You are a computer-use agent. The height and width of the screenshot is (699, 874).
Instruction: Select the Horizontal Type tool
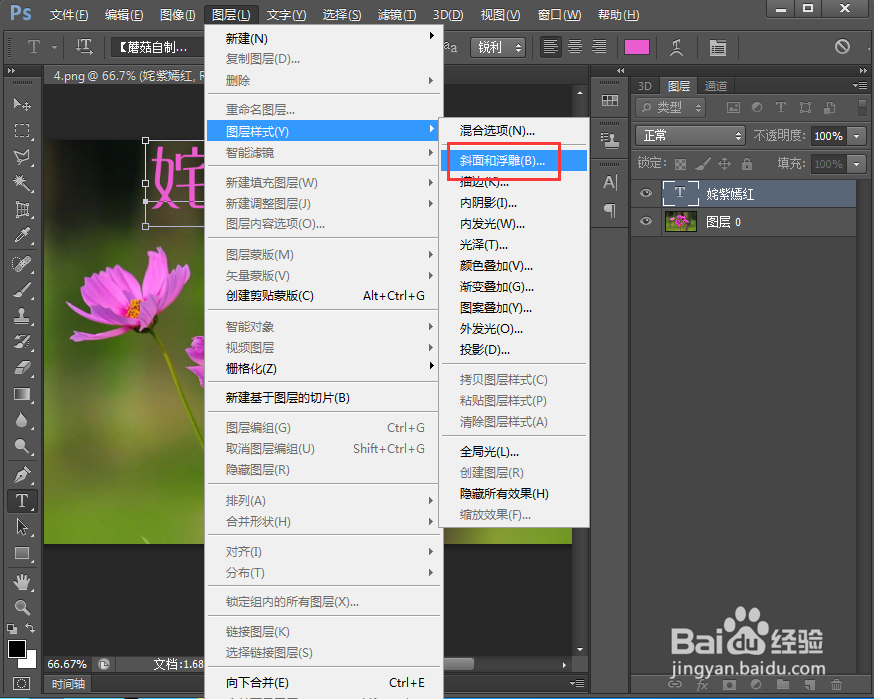(22, 500)
